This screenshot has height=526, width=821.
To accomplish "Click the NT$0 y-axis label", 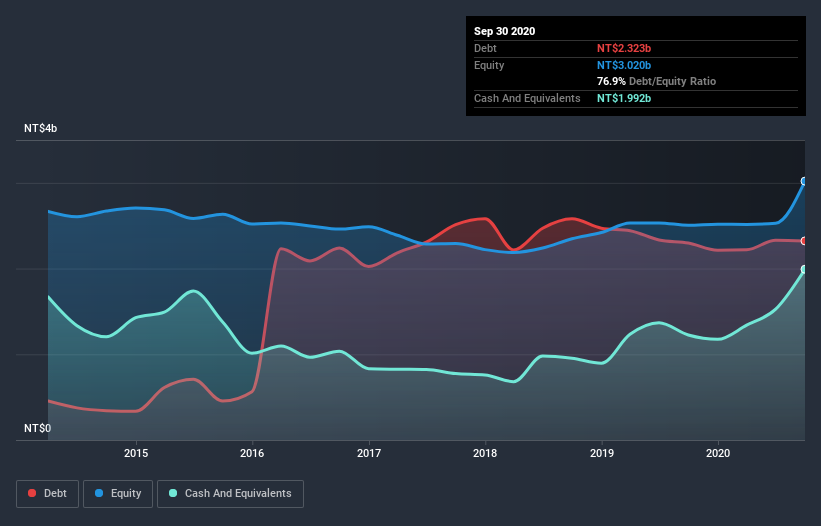I will (38, 428).
